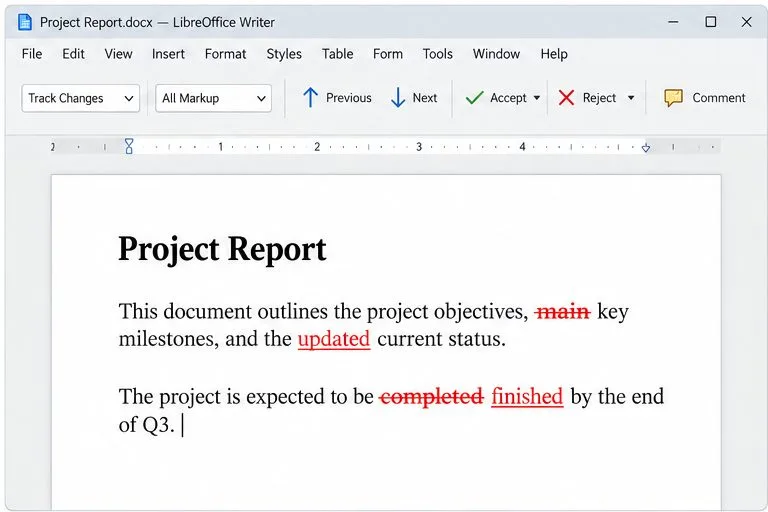Screen dimensions: 768x512
Task: Click the yellow Comment bubble icon
Action: 673,98
